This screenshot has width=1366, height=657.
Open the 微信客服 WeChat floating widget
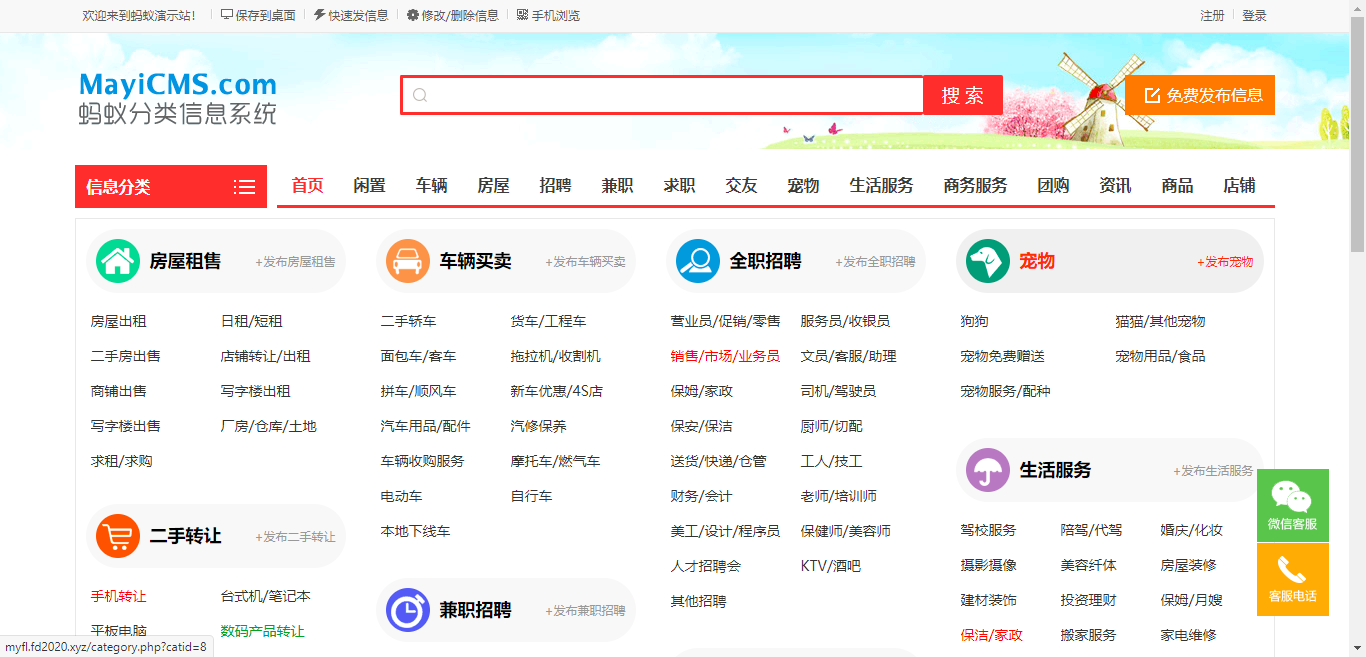tap(1292, 505)
